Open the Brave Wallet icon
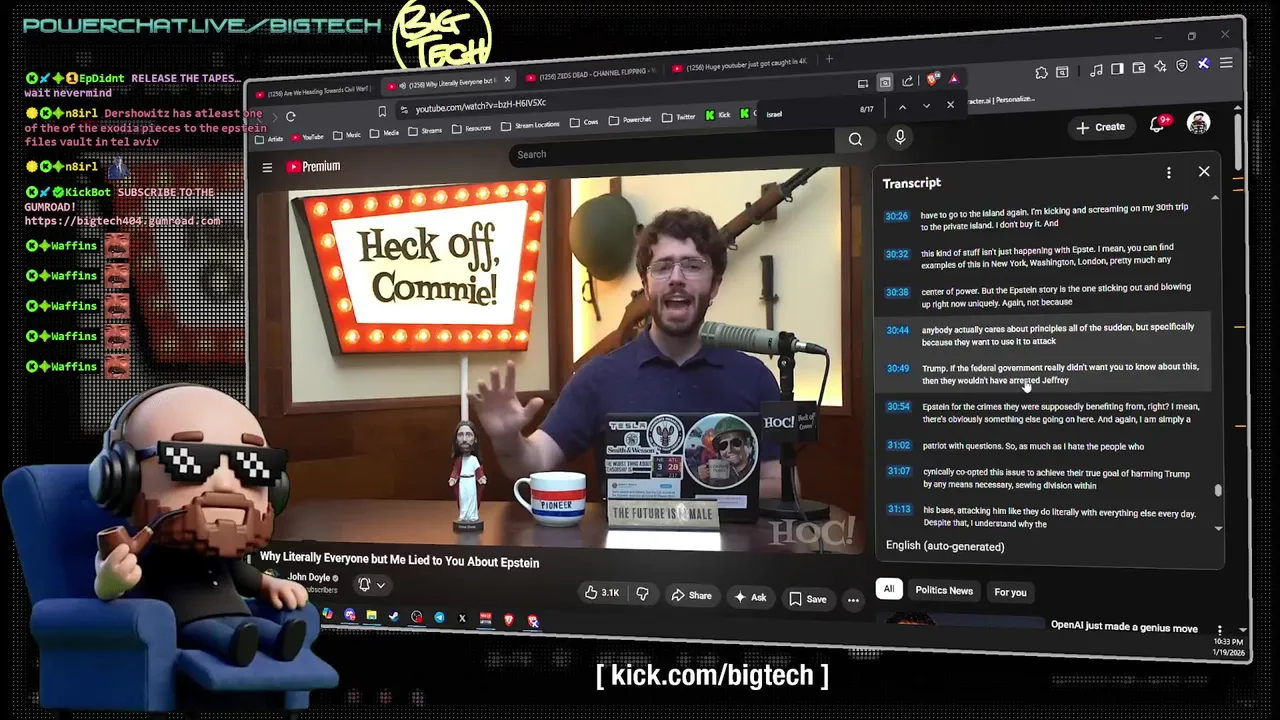Image resolution: width=1280 pixels, height=720 pixels. click(1139, 68)
